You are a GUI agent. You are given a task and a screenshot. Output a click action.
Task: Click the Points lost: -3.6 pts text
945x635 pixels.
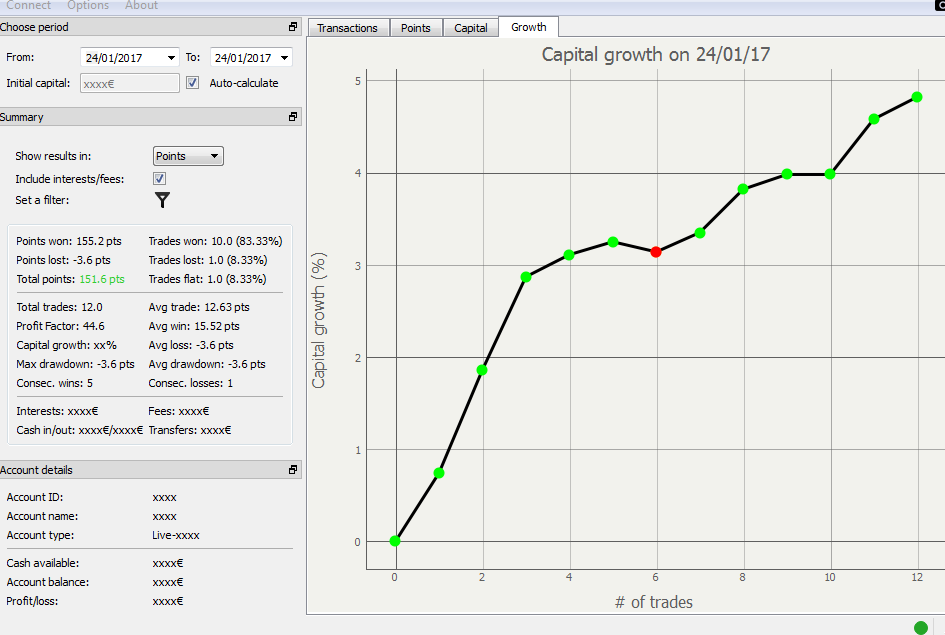(x=63, y=260)
